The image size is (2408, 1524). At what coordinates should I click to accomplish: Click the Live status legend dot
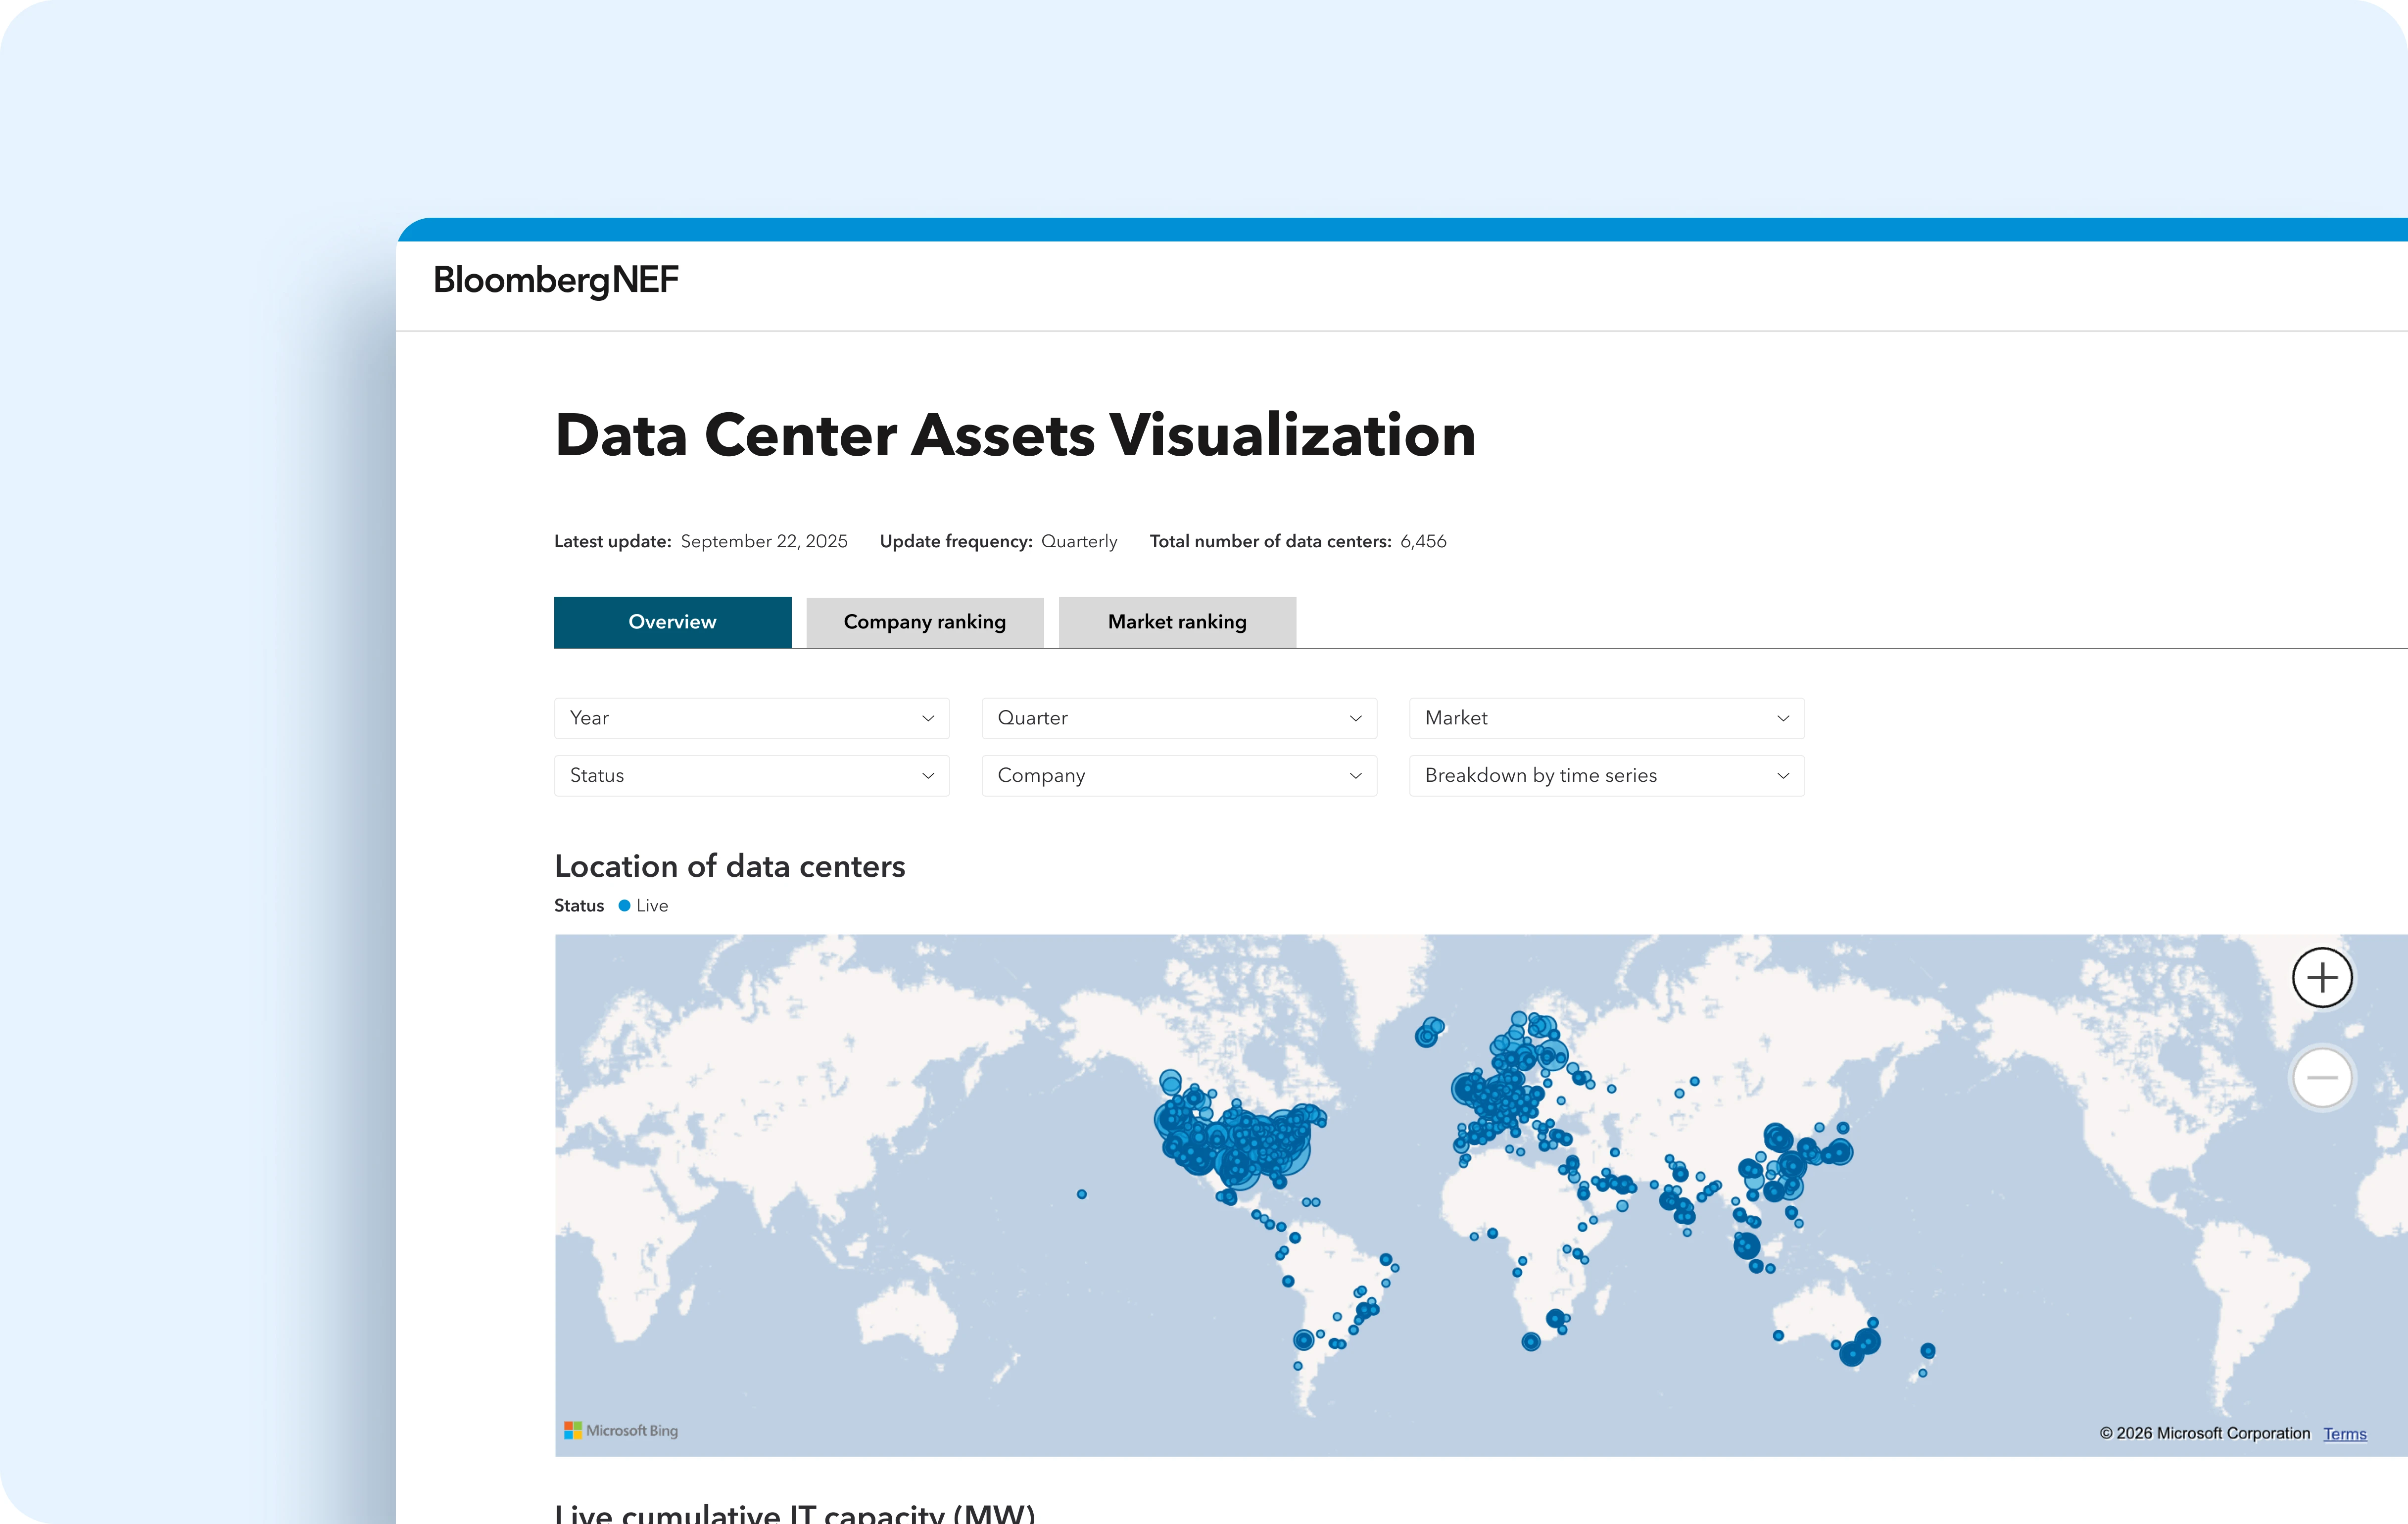[624, 905]
